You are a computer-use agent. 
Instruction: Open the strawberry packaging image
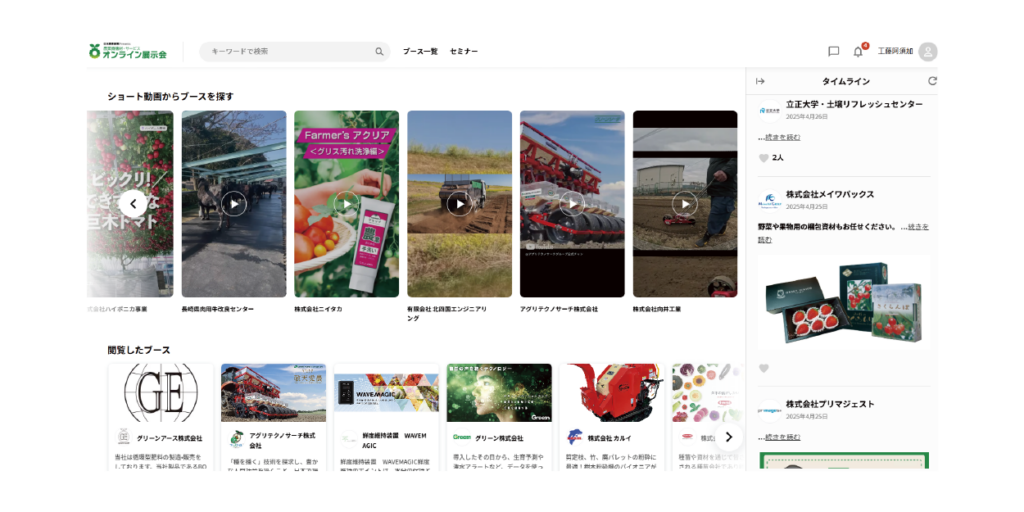(x=843, y=301)
